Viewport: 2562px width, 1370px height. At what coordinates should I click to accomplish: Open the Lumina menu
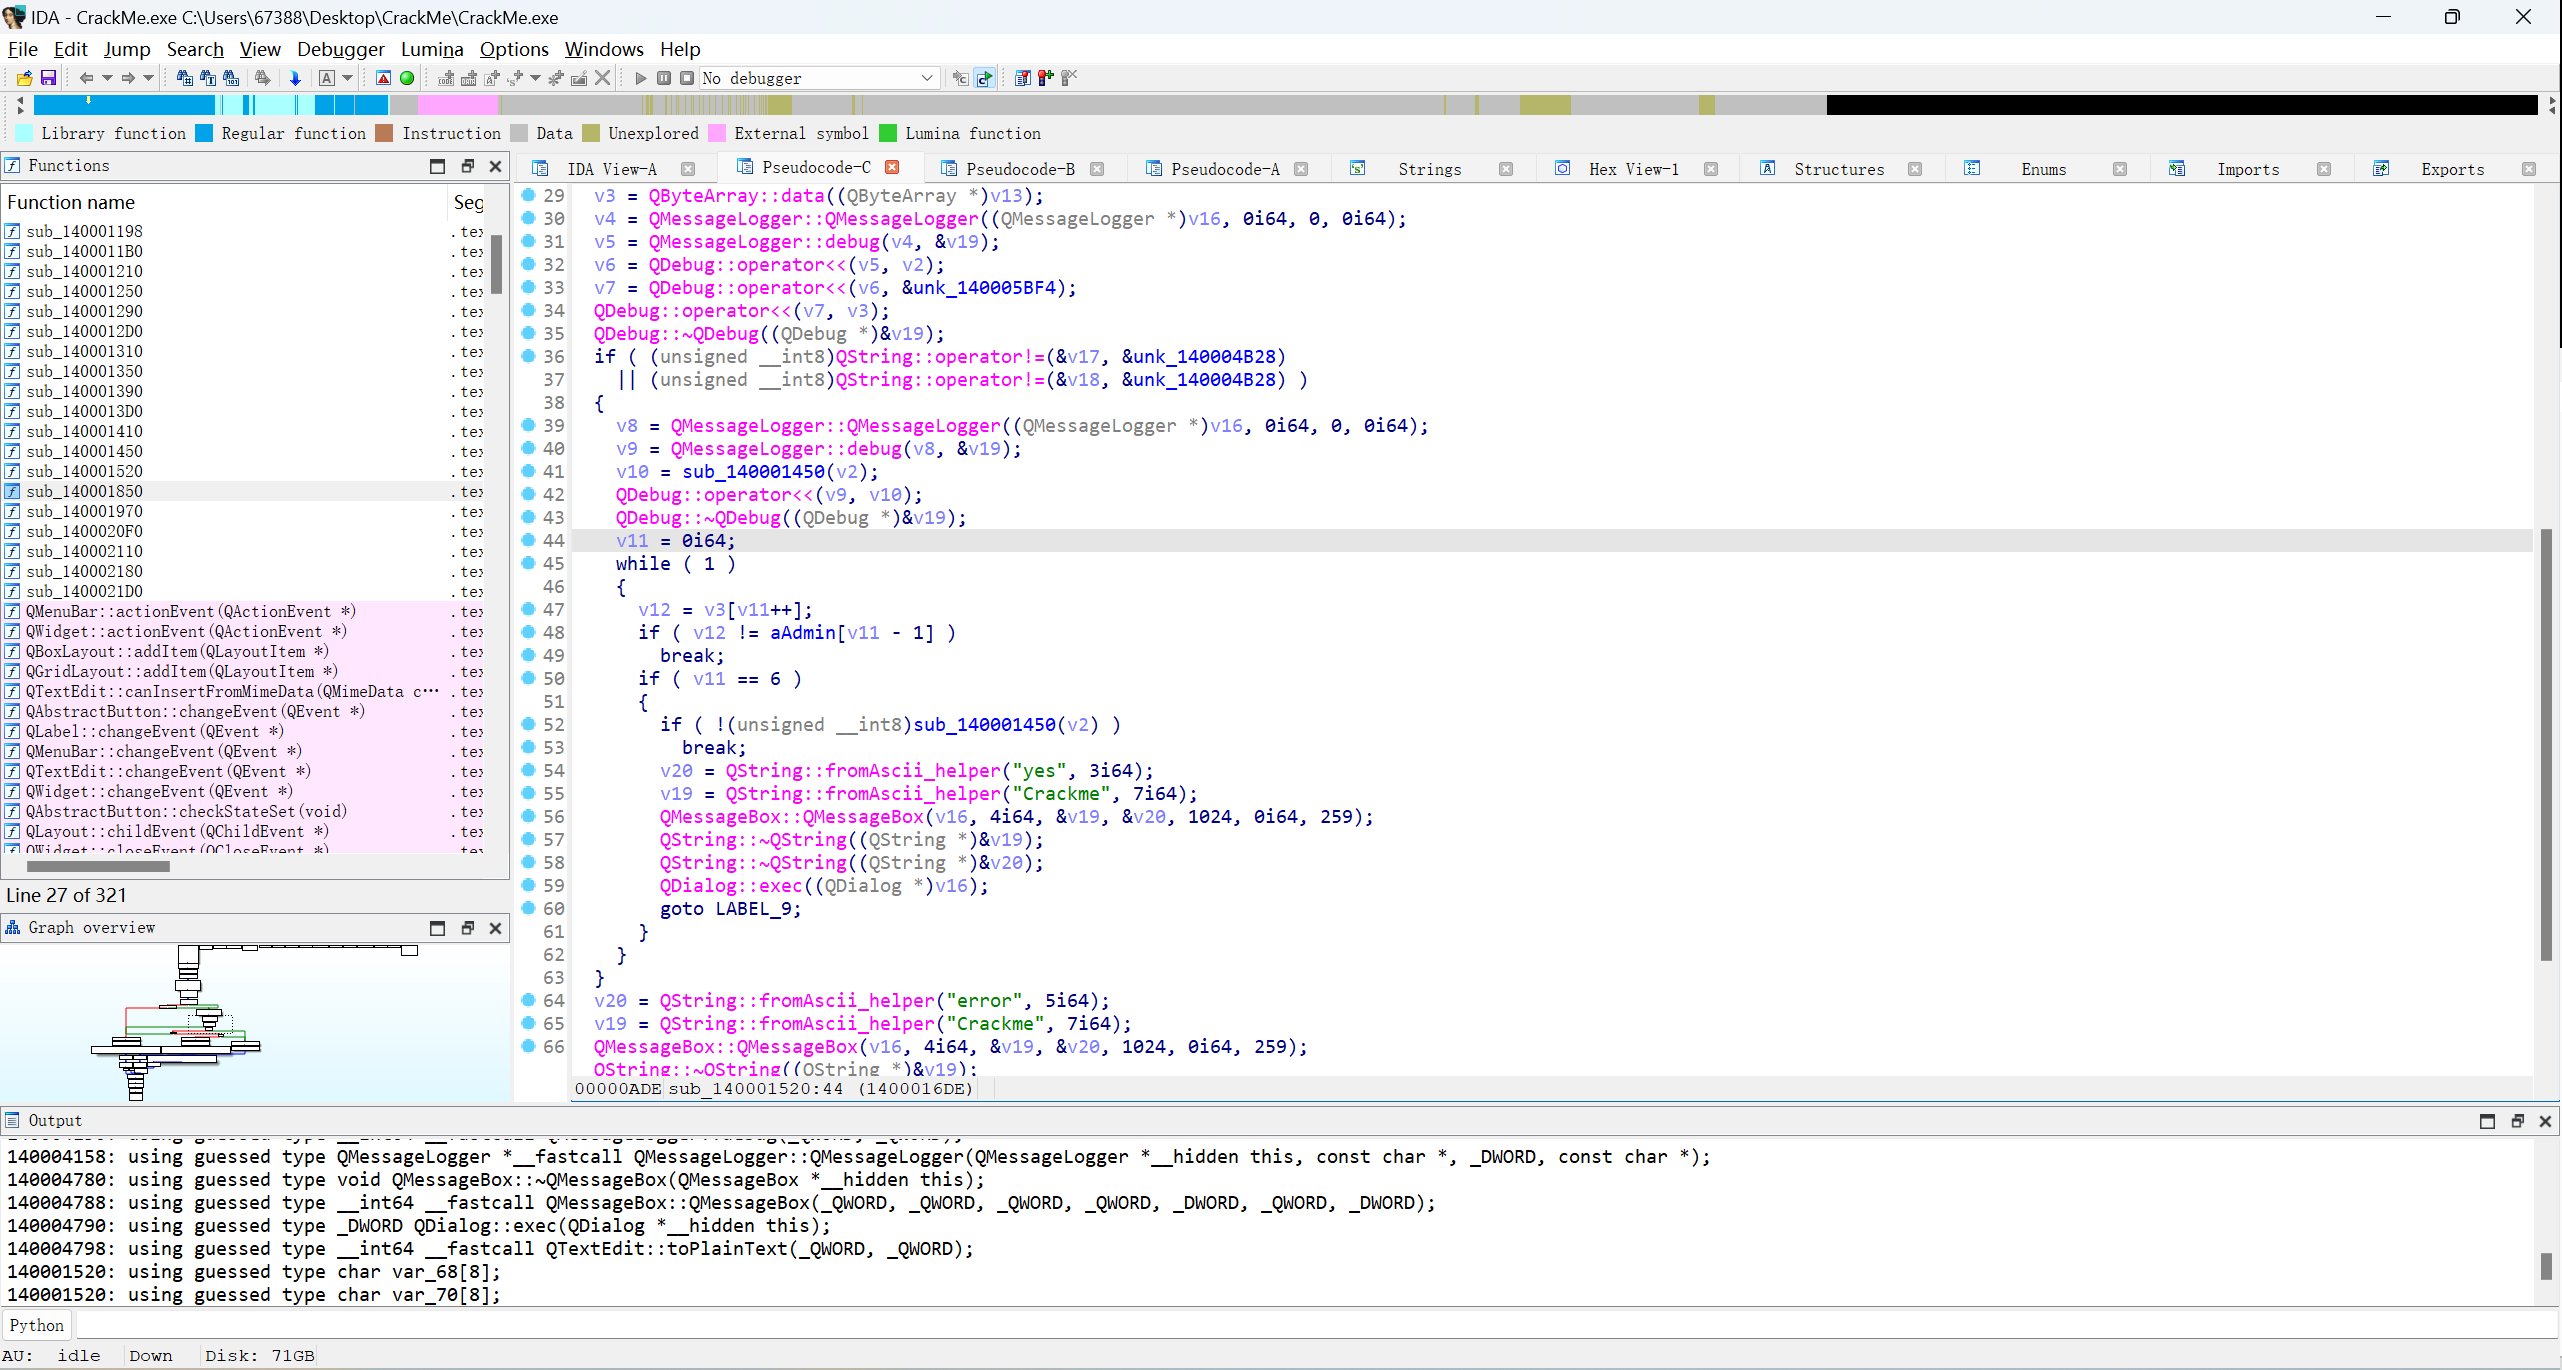432,49
